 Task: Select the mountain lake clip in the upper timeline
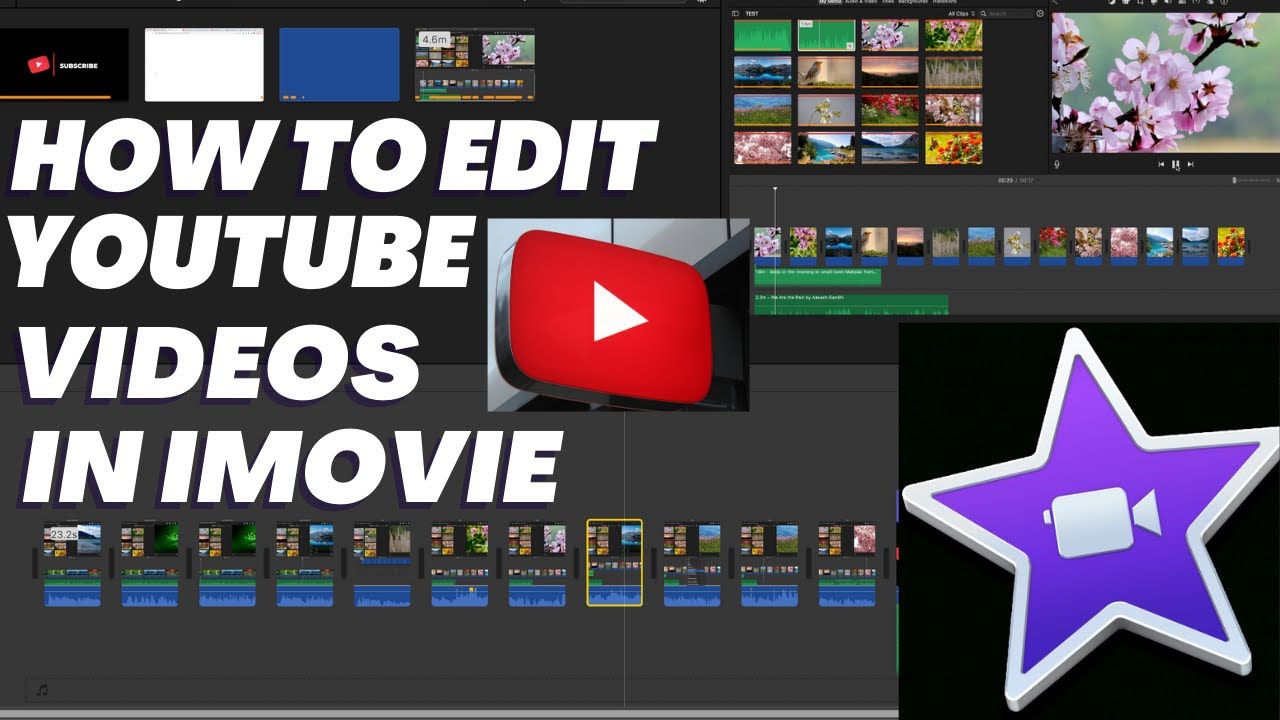point(839,246)
